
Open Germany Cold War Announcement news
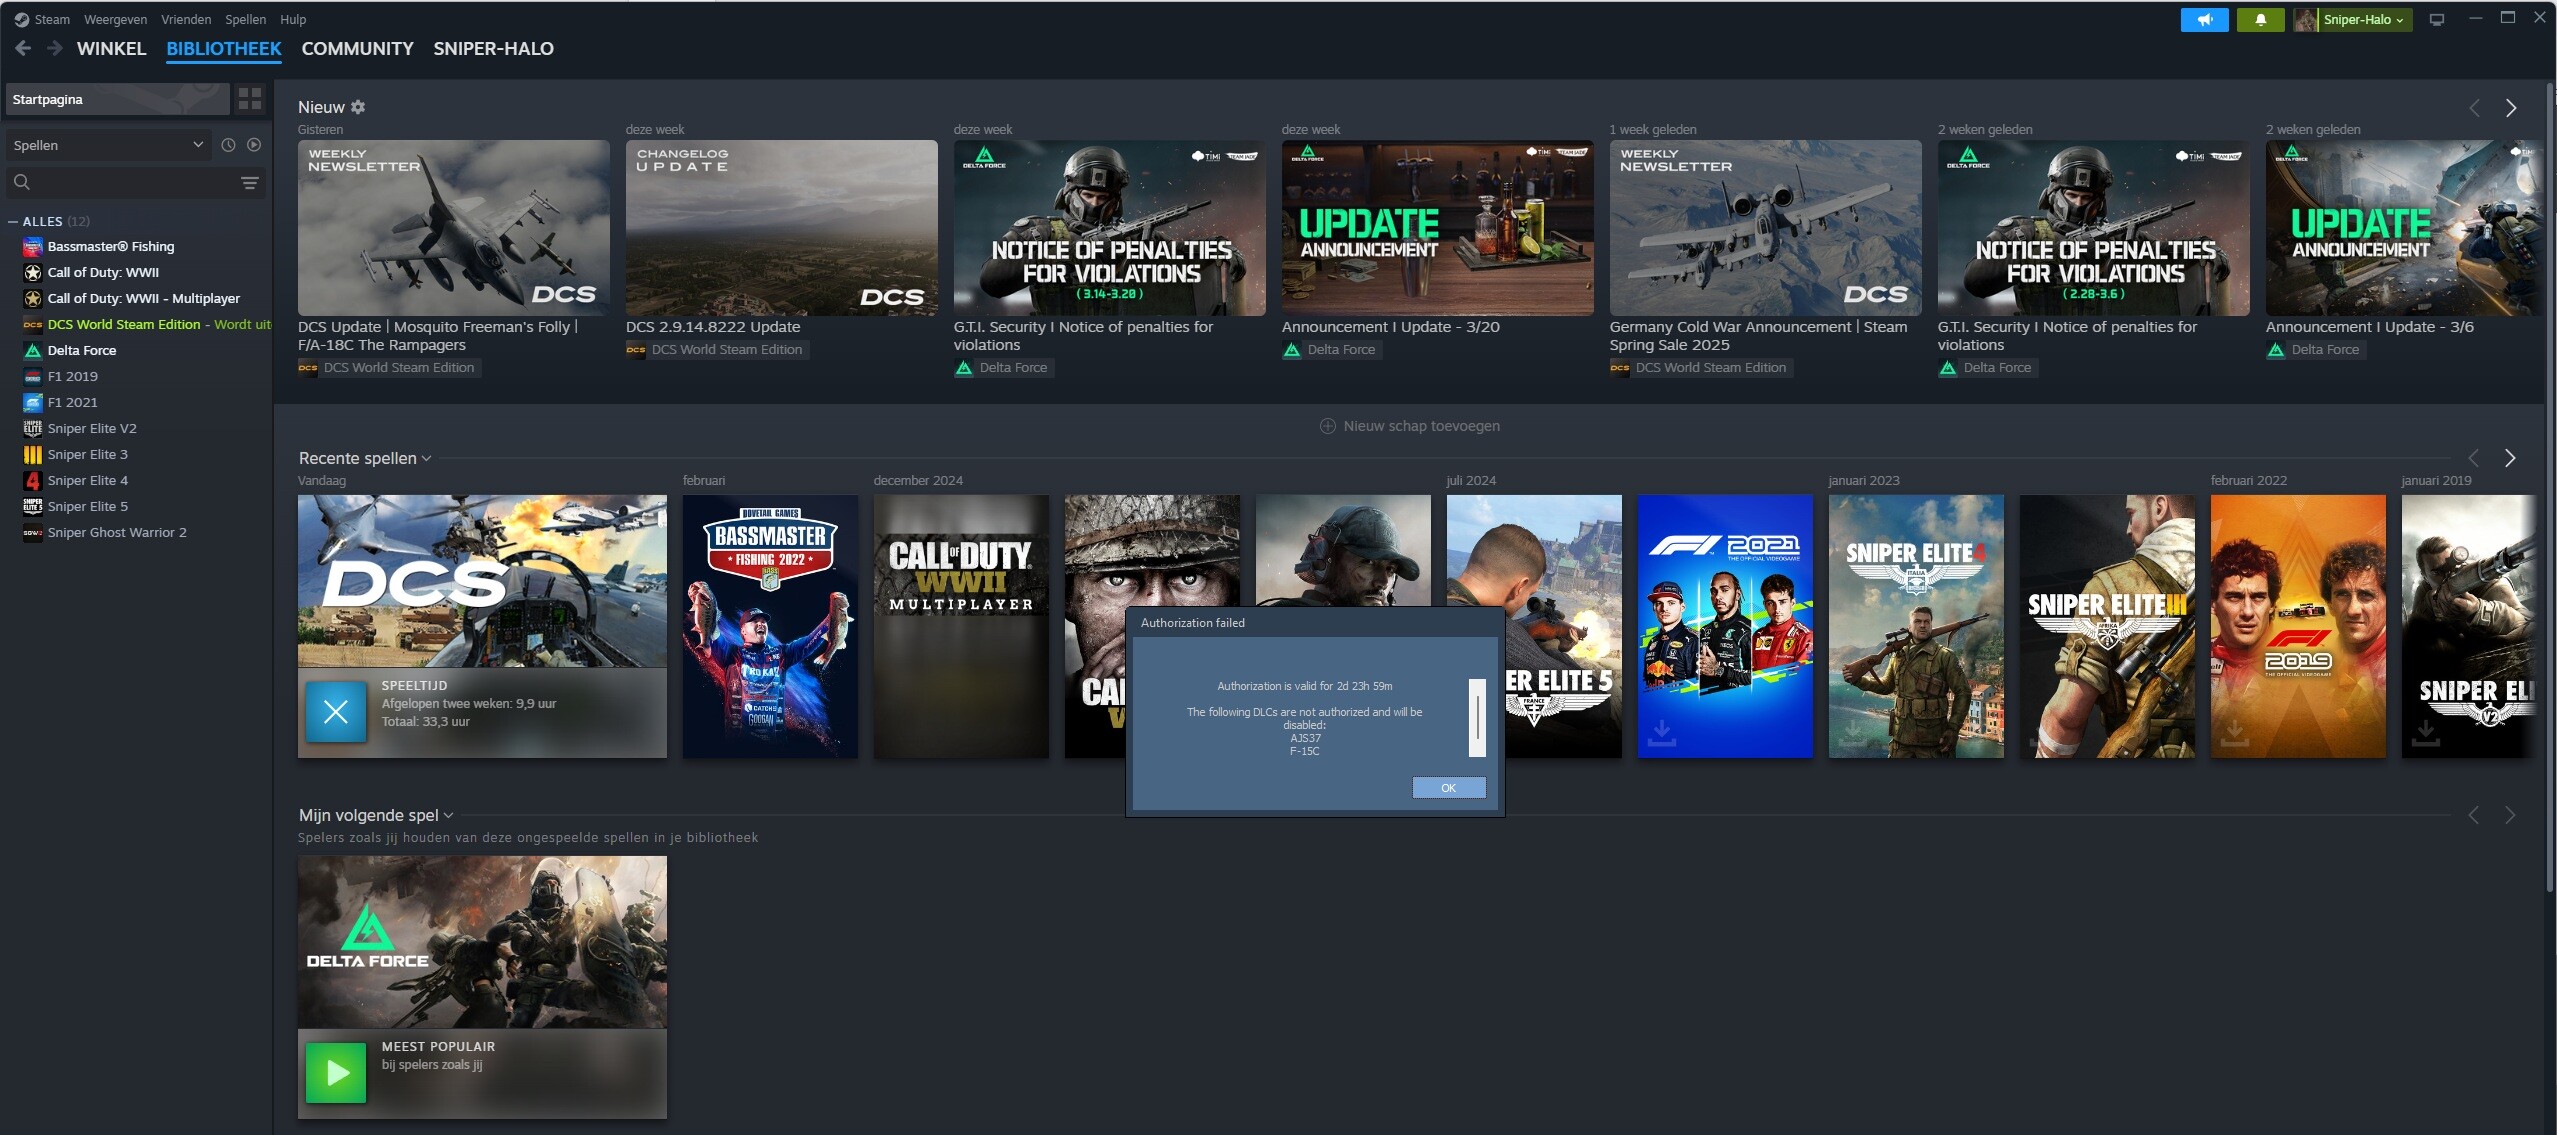[1758, 336]
